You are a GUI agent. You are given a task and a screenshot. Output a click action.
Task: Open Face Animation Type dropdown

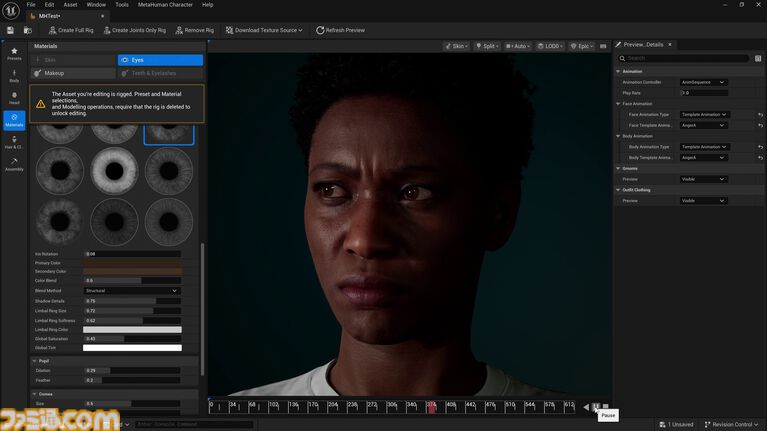click(x=703, y=114)
